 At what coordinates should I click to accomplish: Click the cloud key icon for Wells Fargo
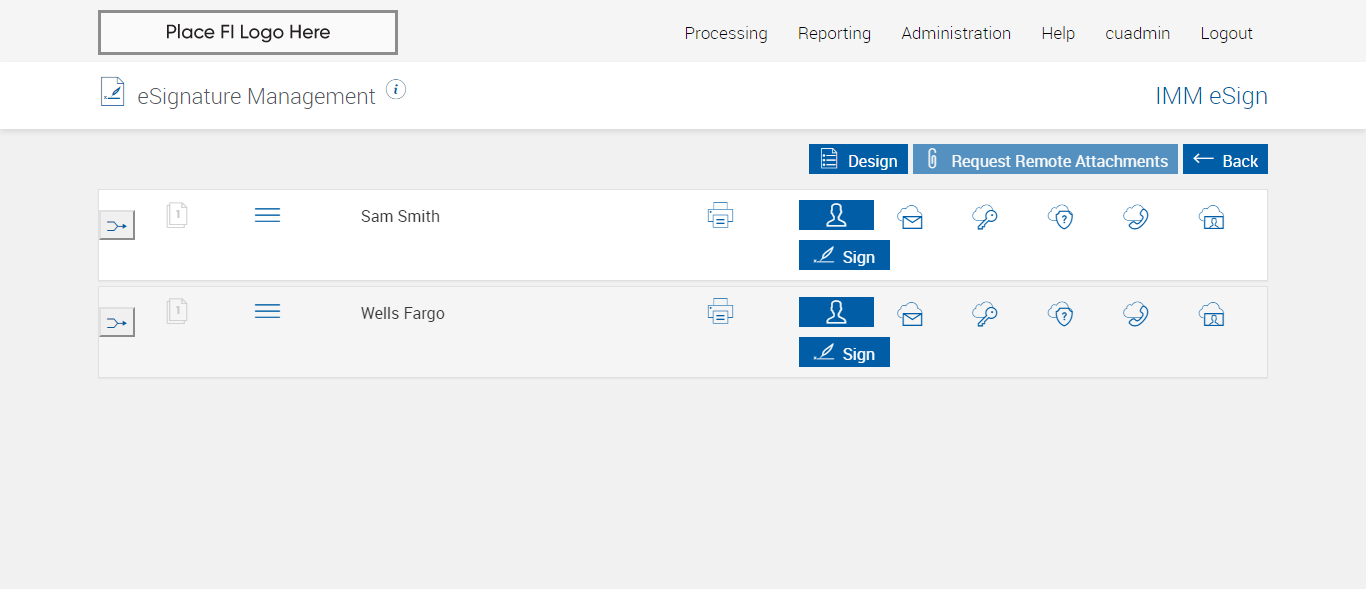985,314
